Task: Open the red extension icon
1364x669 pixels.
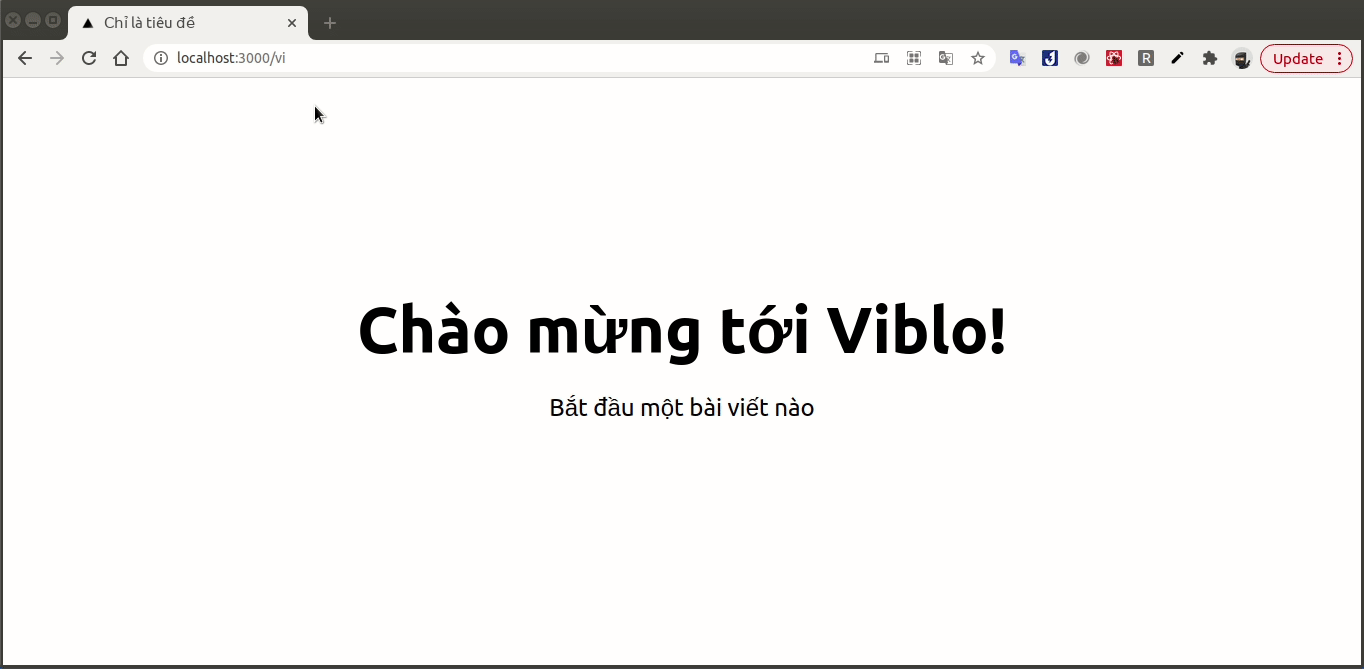Action: (x=1113, y=58)
